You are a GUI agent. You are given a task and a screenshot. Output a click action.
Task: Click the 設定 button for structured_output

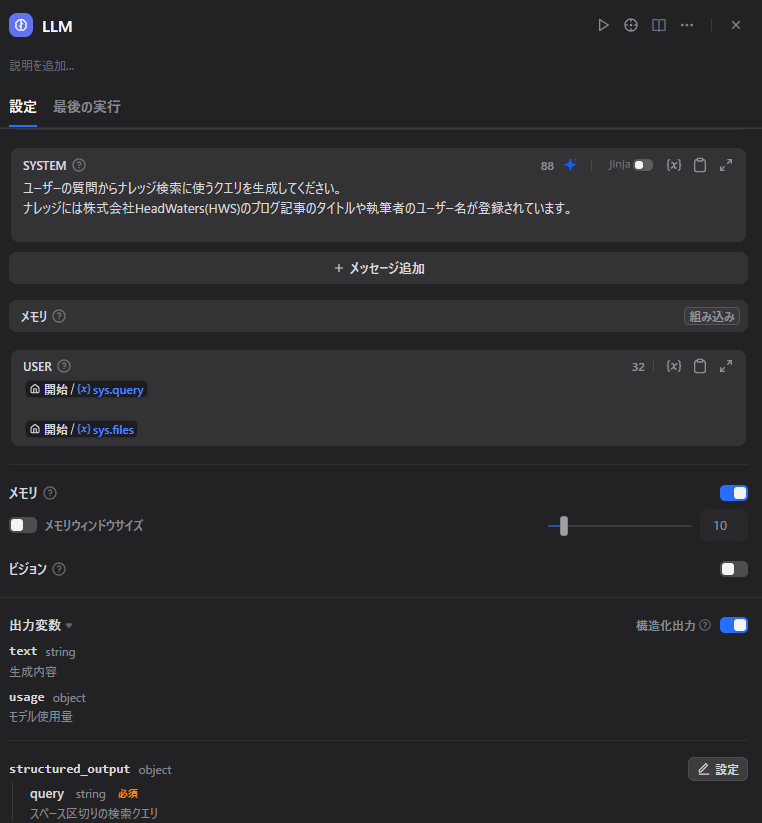point(717,769)
